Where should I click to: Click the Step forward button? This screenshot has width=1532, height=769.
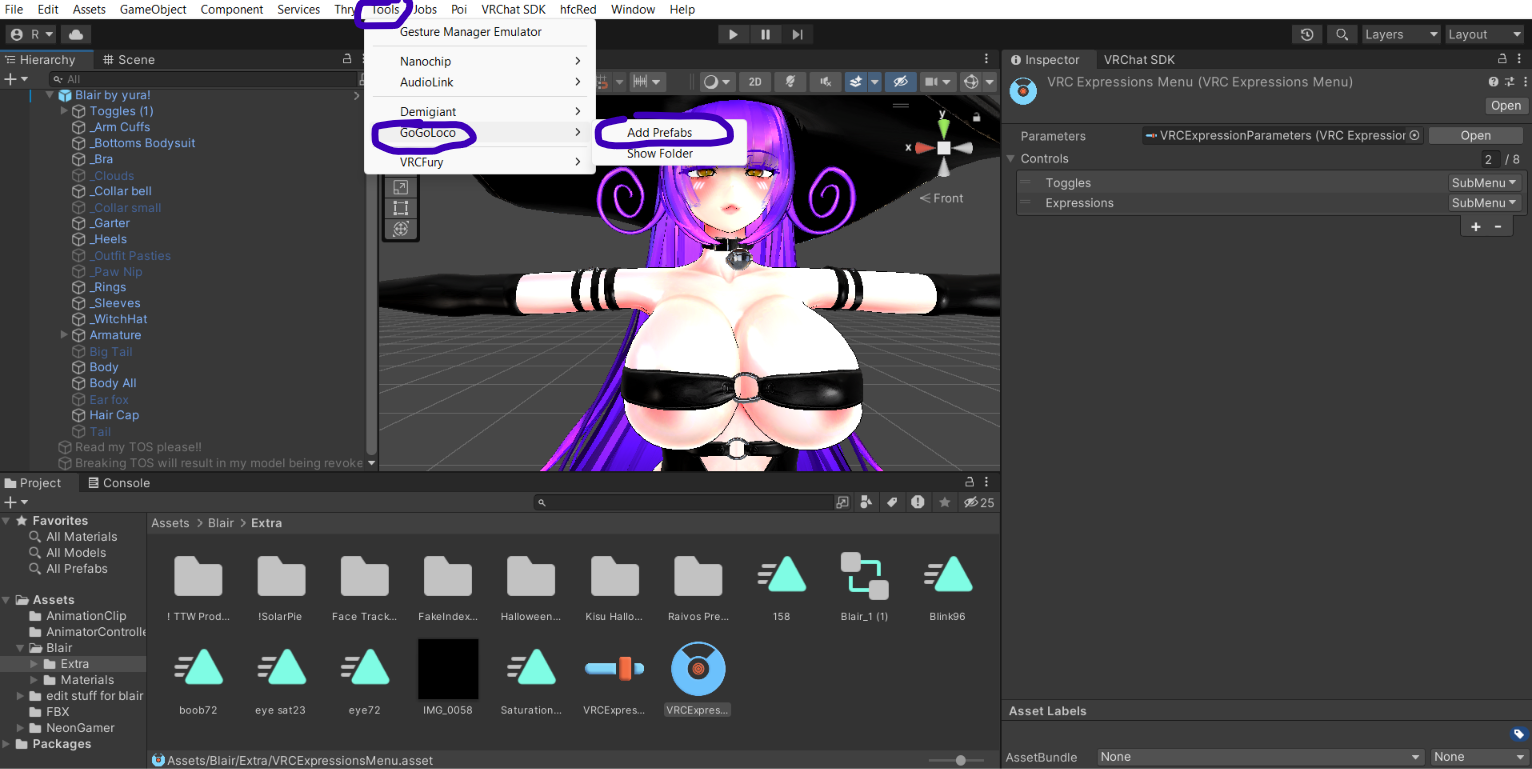tap(797, 34)
